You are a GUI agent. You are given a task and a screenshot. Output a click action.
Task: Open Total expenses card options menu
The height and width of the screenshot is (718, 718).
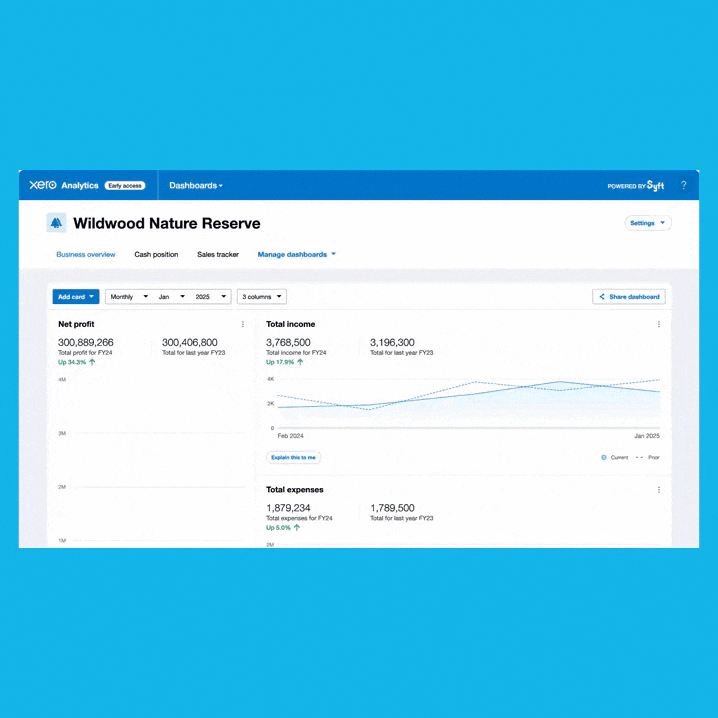[x=658, y=490]
